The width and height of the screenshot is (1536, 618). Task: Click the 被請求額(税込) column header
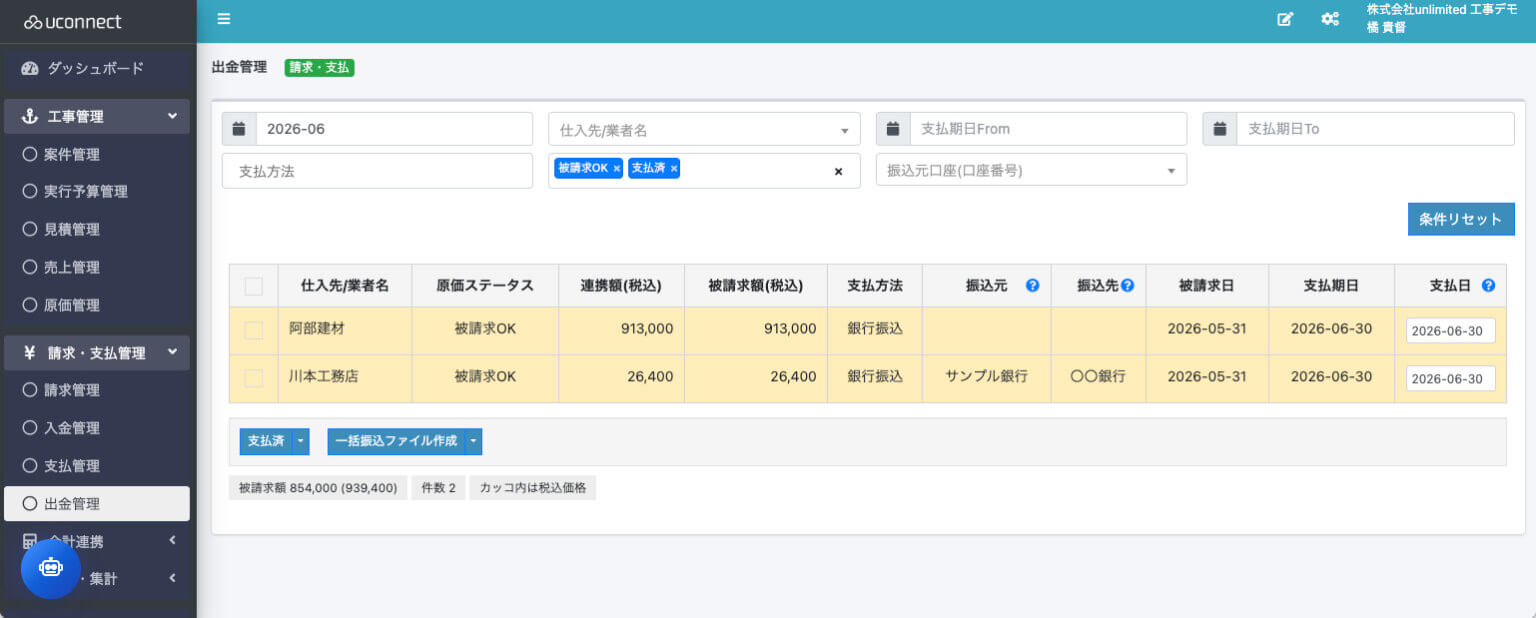point(756,286)
